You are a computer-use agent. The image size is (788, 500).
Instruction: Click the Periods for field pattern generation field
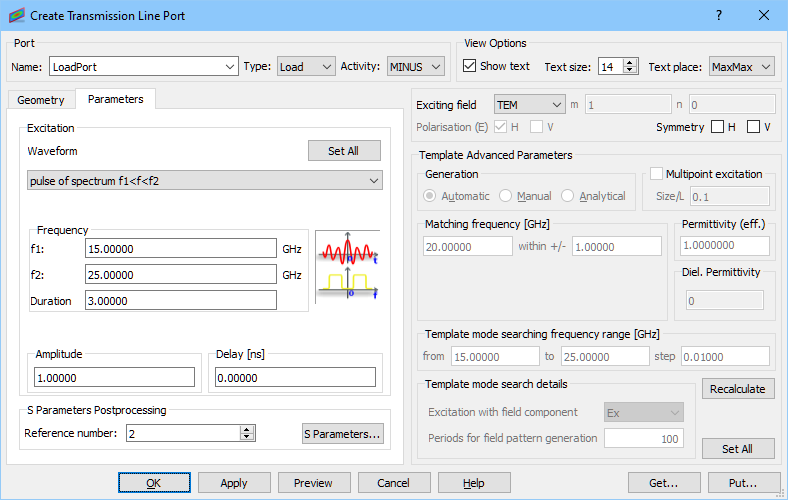pos(644,438)
